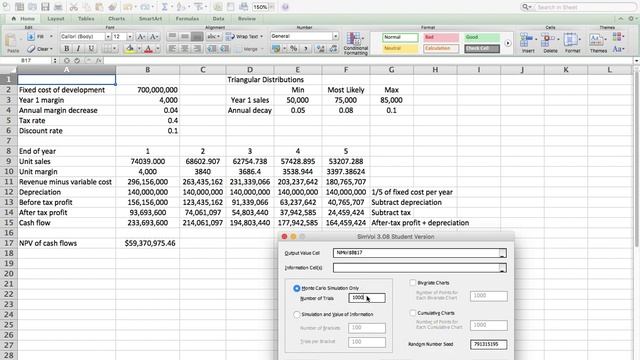Toggle Underline formatting
Screen dimensions: 640x360
pyautogui.click(x=91, y=49)
